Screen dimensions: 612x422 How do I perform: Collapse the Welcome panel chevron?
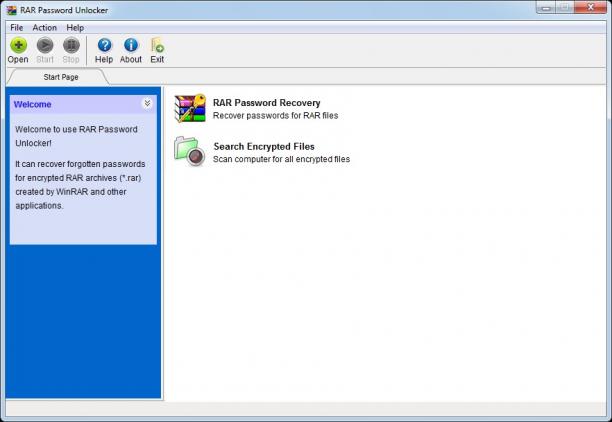[147, 103]
